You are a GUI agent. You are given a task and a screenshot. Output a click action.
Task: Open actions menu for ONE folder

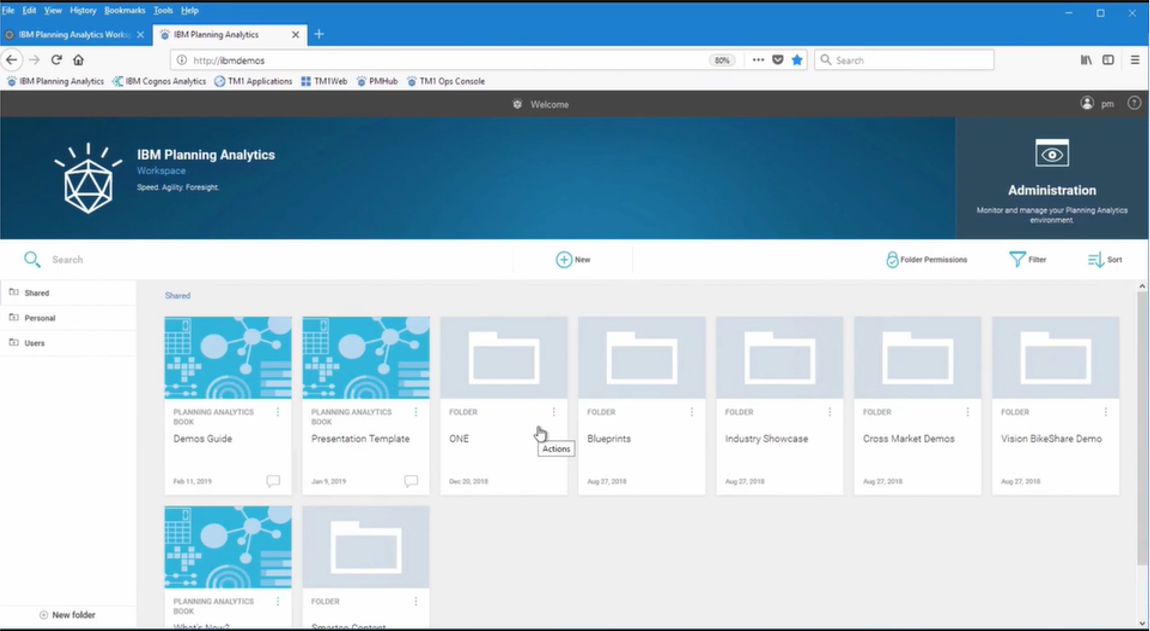554,412
